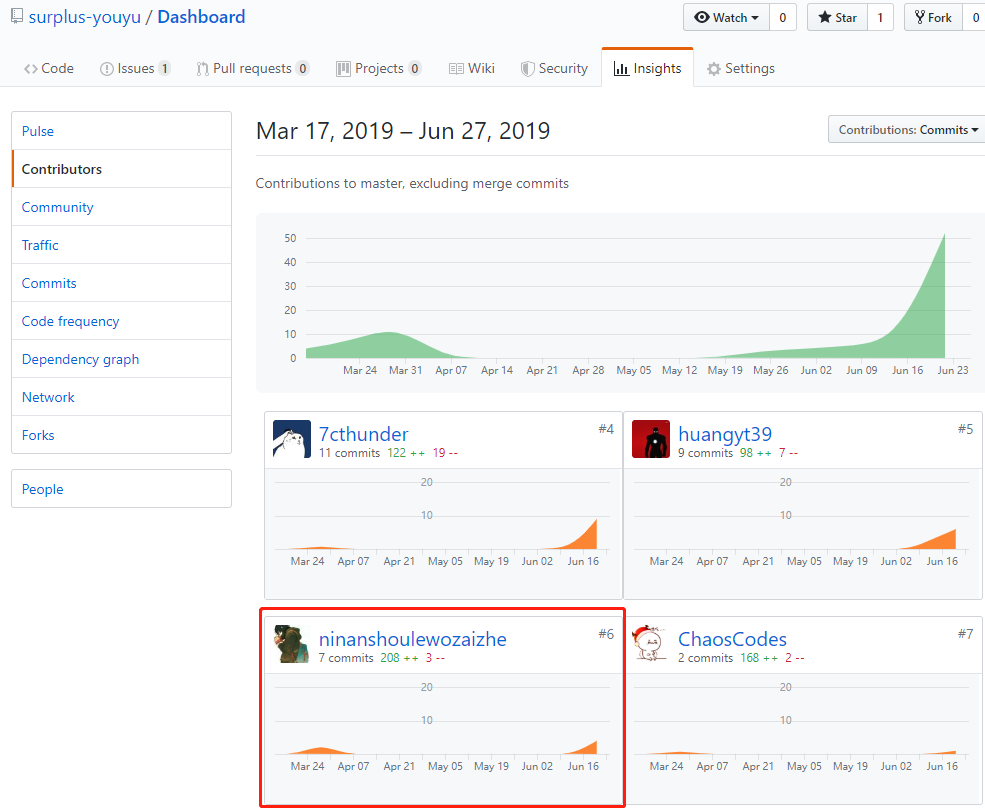Fork the Dashboard repository
Viewport: 985px width, 809px height.
pyautogui.click(x=932, y=17)
